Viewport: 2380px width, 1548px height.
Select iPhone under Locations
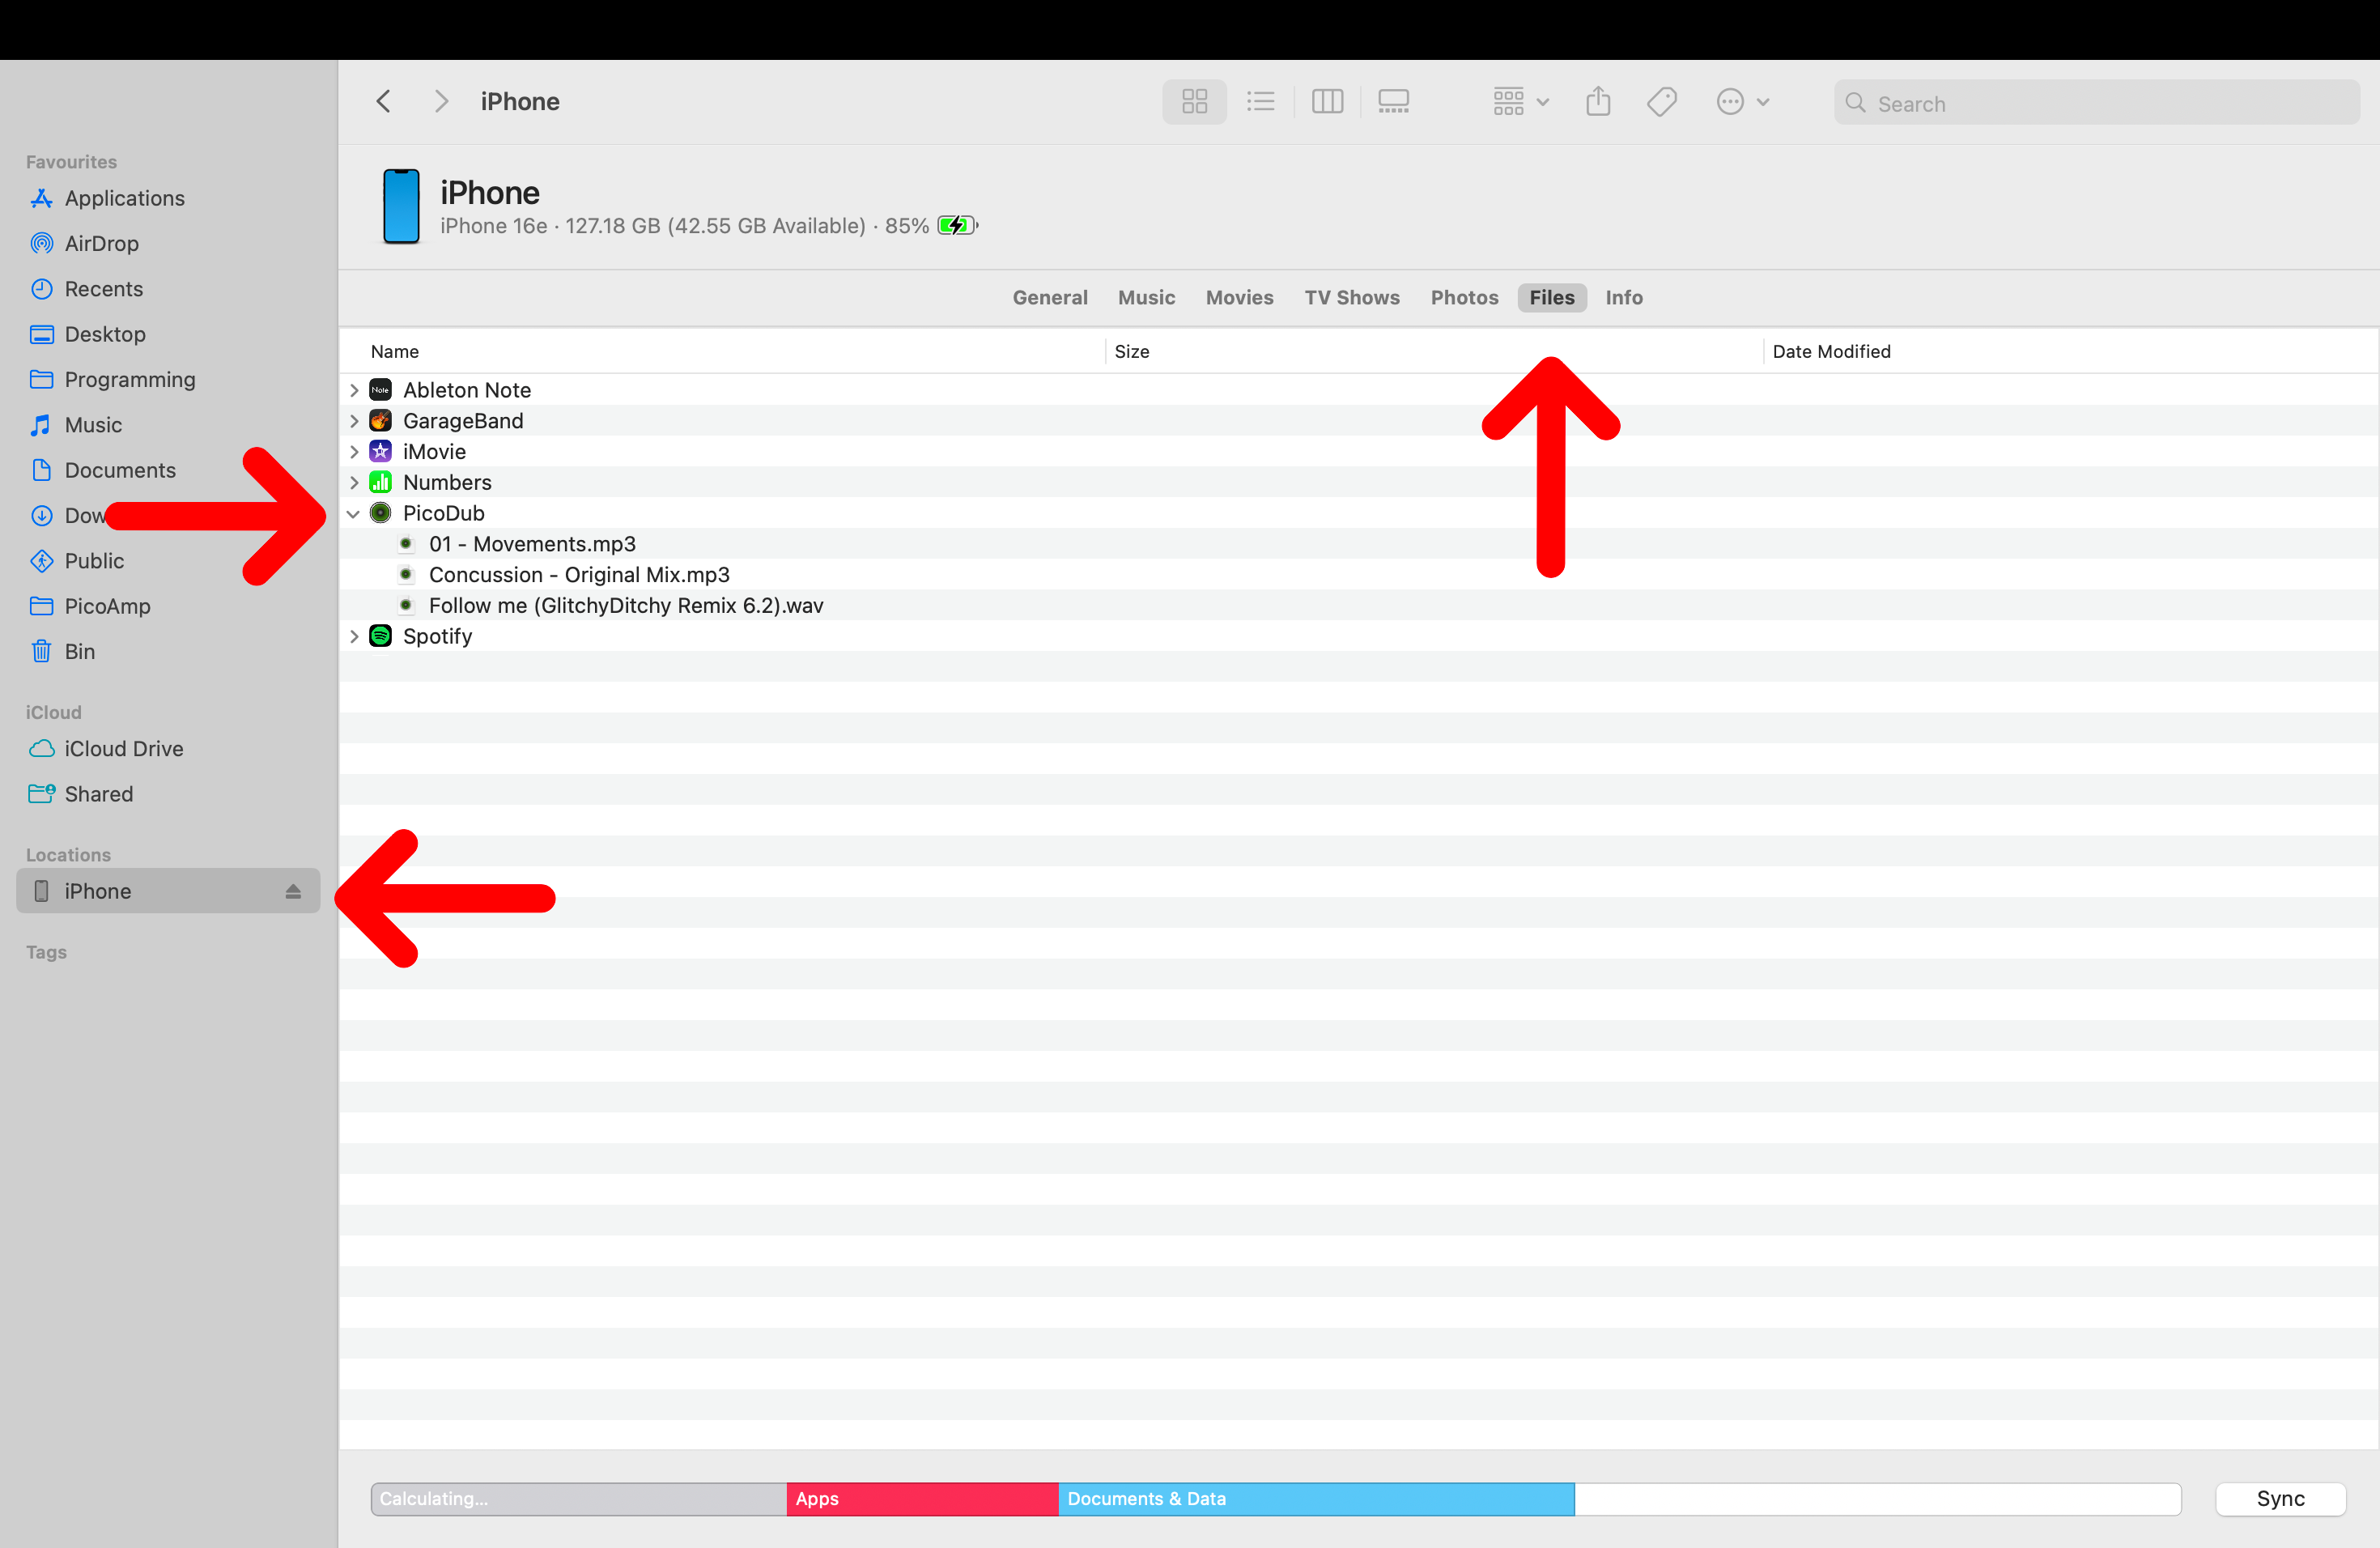(167, 891)
